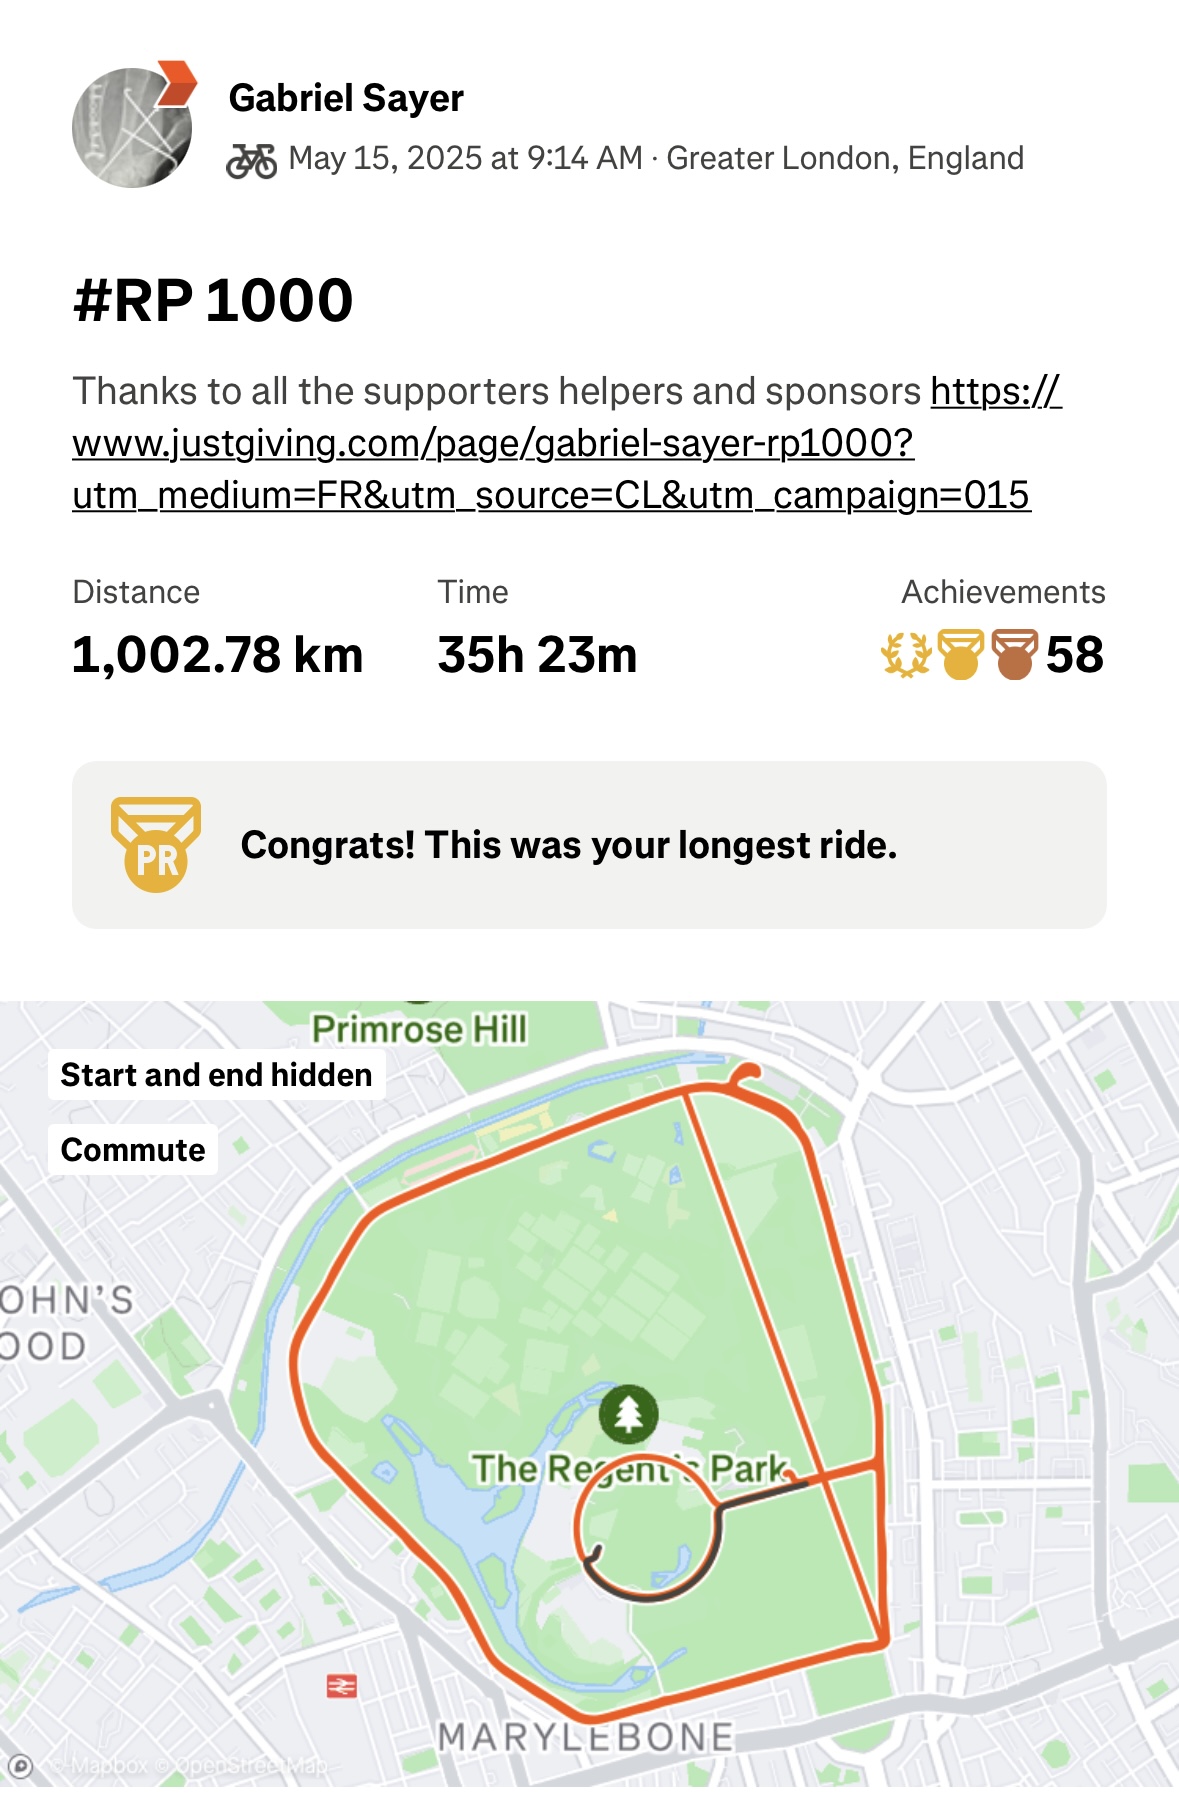Click the green tree marker for Regent's Park
The width and height of the screenshot is (1179, 1810).
click(628, 1413)
